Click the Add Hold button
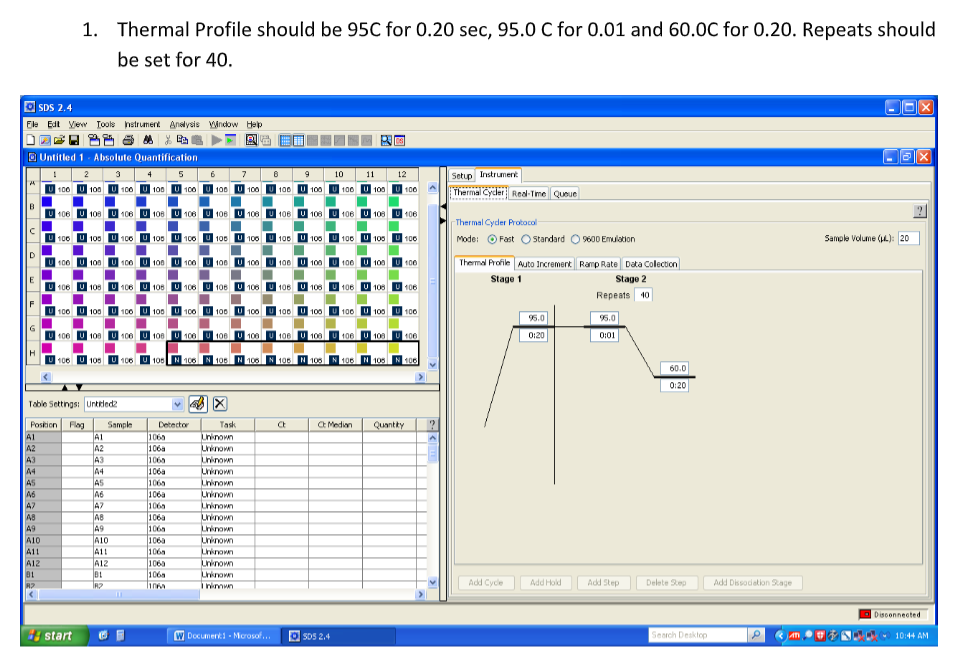968x670 pixels. click(x=546, y=582)
